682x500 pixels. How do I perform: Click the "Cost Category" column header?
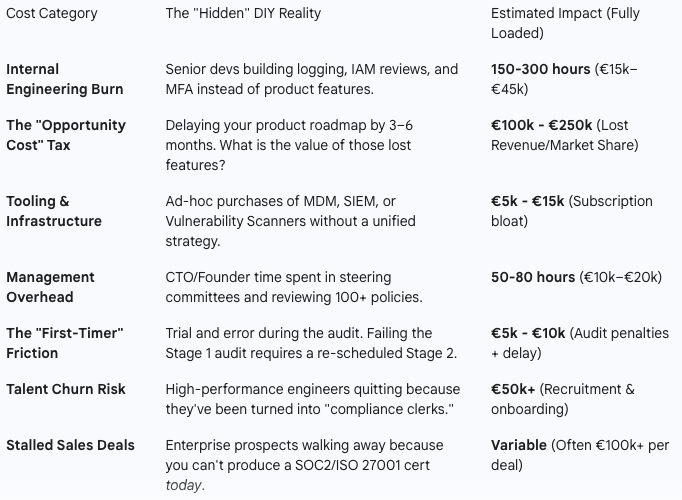tap(52, 13)
